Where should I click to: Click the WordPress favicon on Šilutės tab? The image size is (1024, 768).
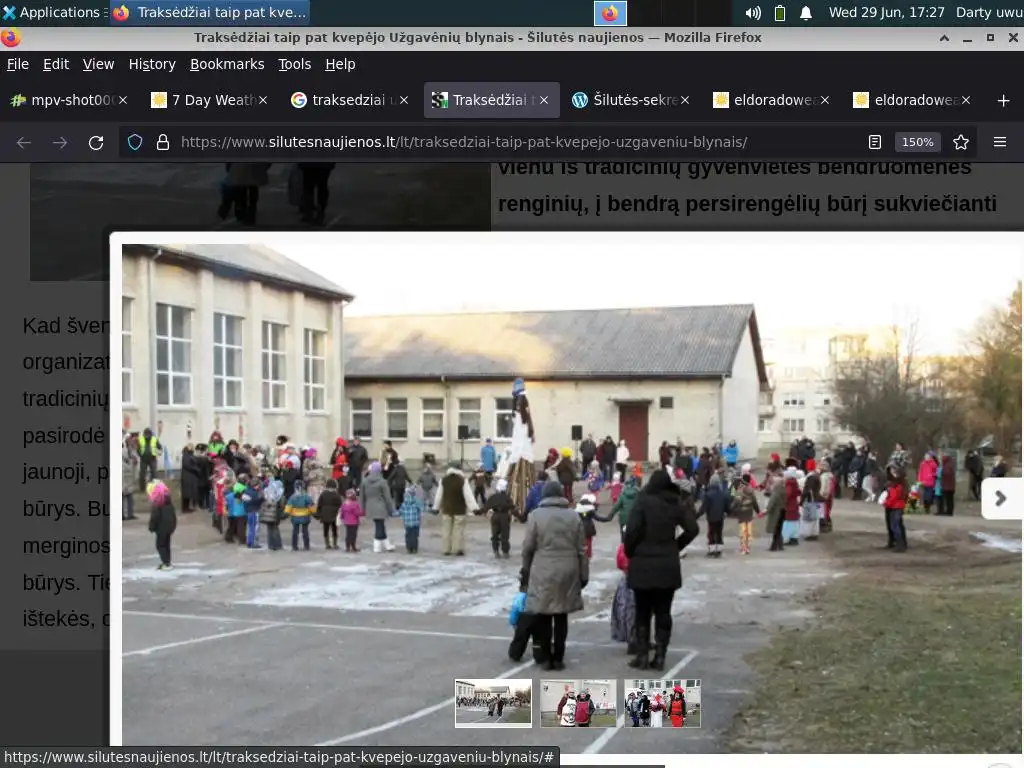click(580, 100)
